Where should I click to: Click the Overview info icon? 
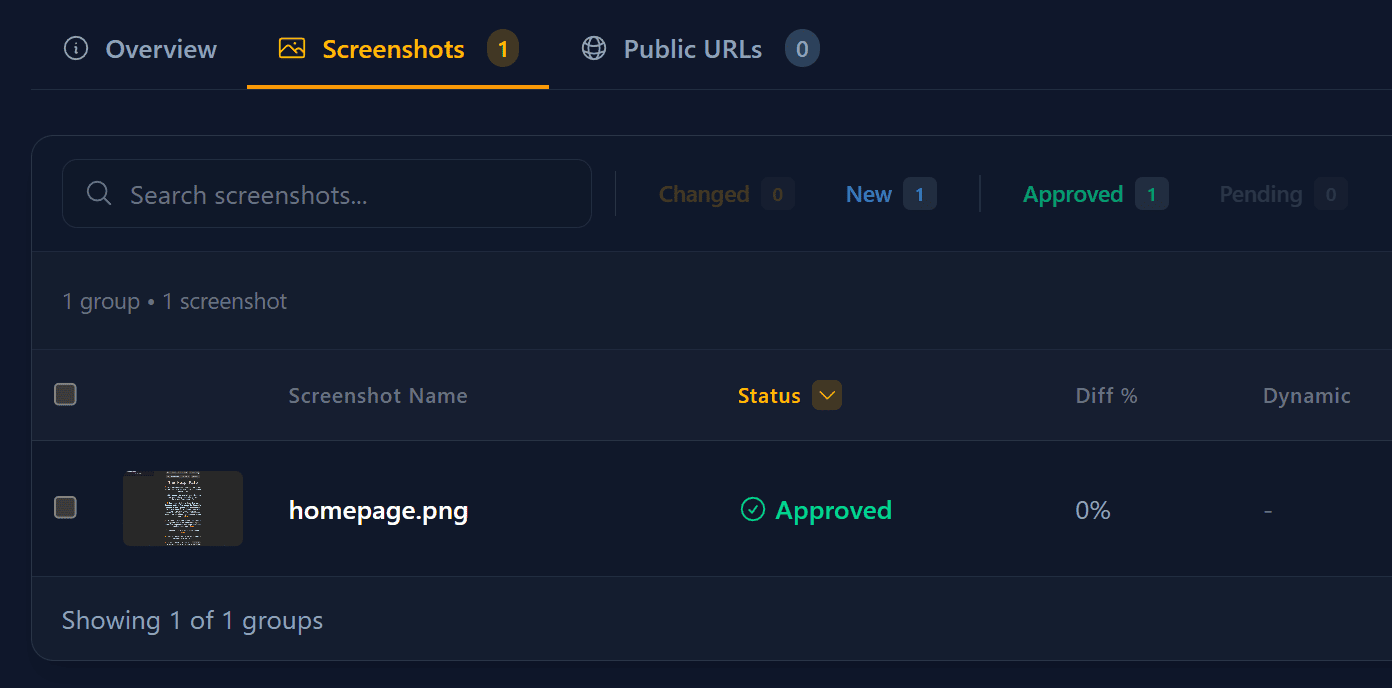point(76,49)
